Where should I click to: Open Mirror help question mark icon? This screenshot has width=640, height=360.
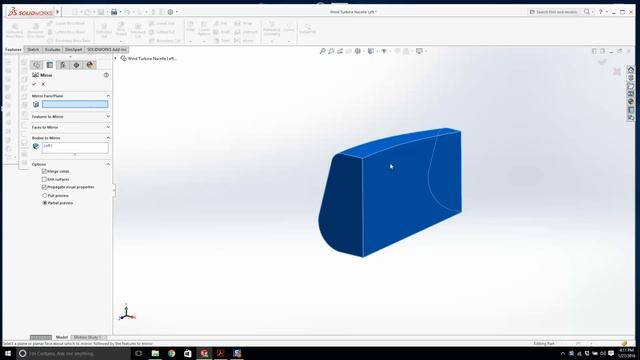pyautogui.click(x=106, y=75)
